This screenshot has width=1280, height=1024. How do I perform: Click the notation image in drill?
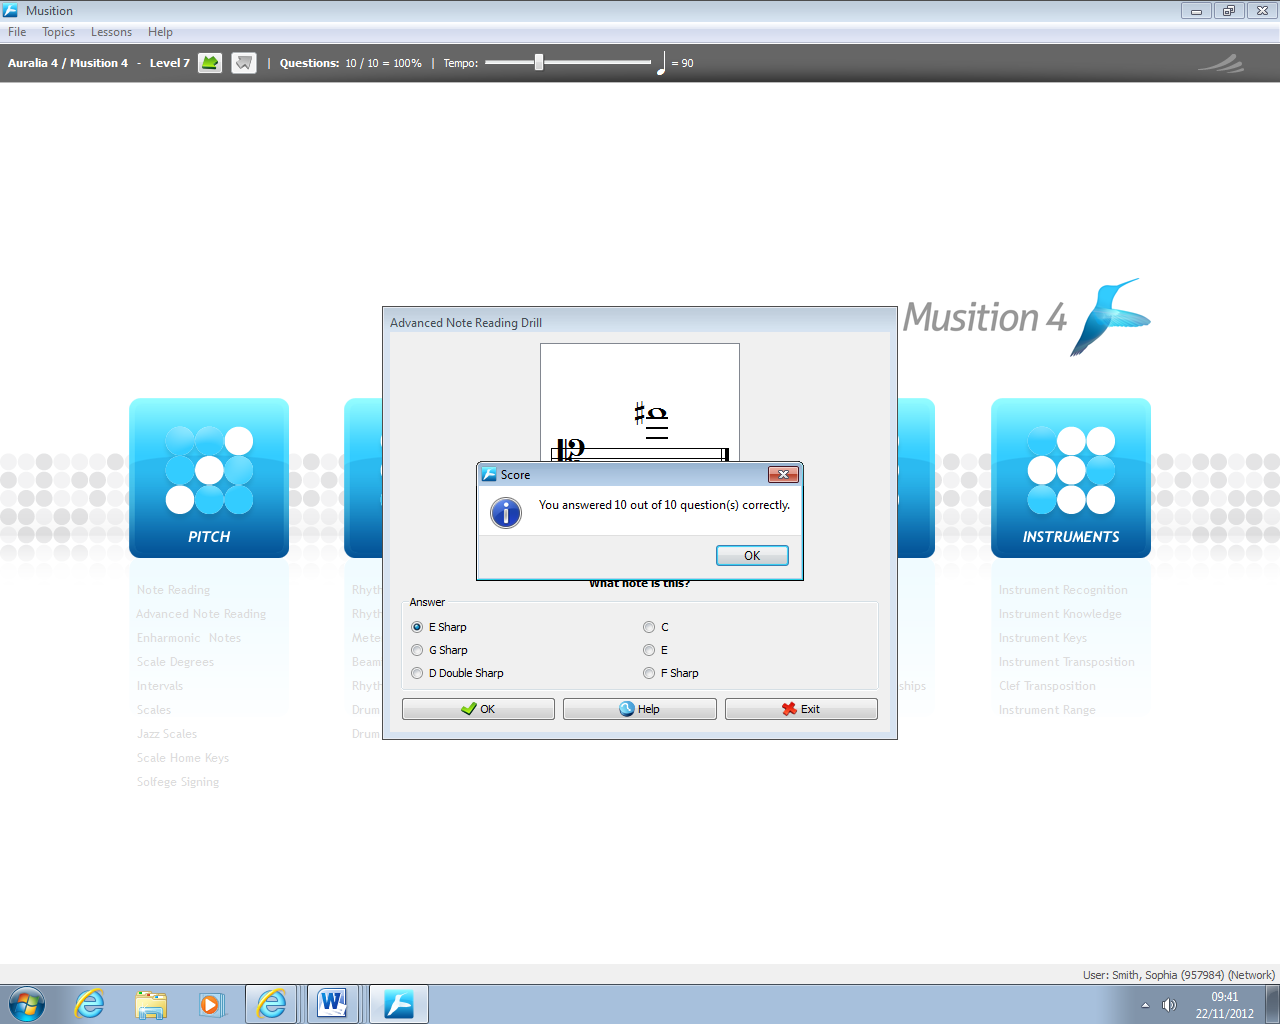(640, 402)
